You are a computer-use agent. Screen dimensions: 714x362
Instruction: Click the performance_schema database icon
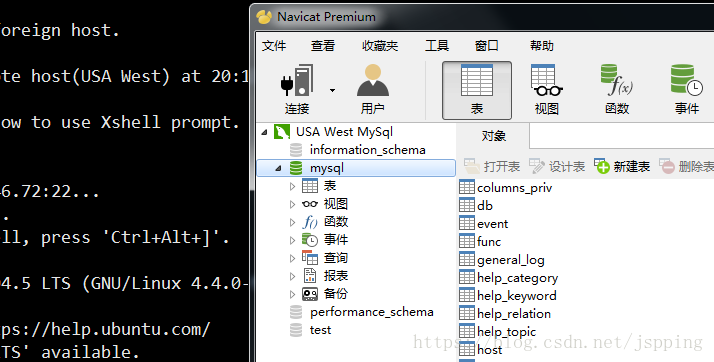tap(296, 312)
